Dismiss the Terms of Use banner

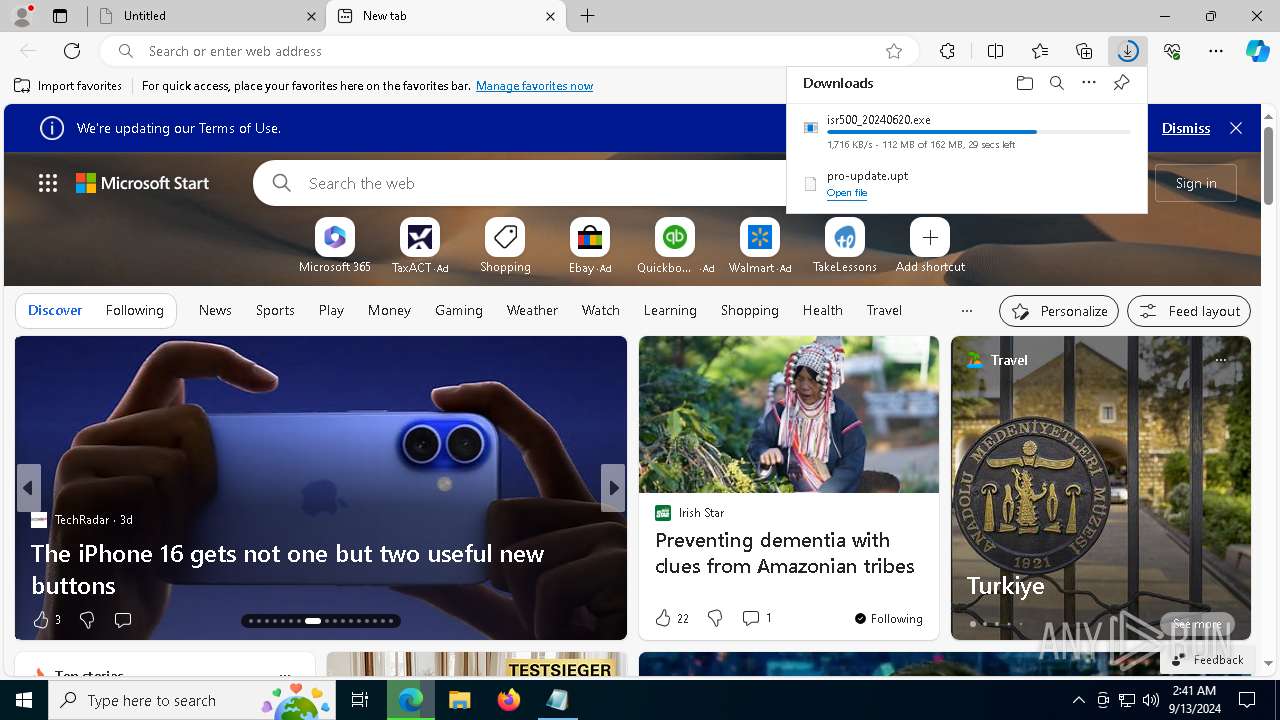click(x=1186, y=128)
